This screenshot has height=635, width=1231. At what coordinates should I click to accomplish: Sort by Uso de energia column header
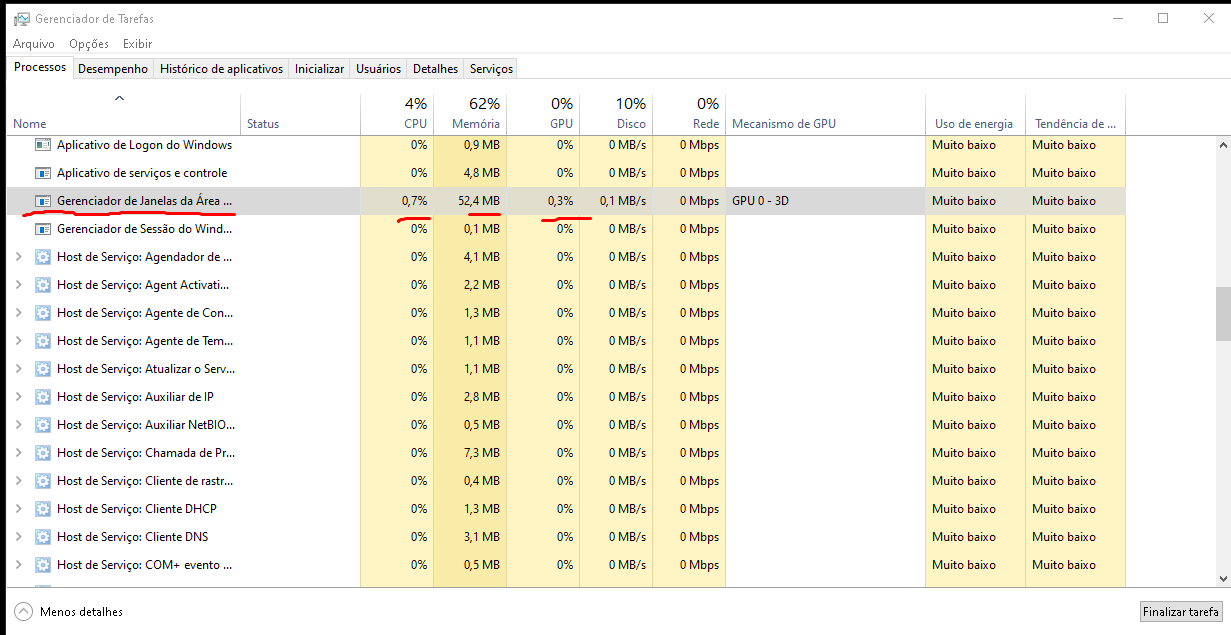(x=975, y=114)
